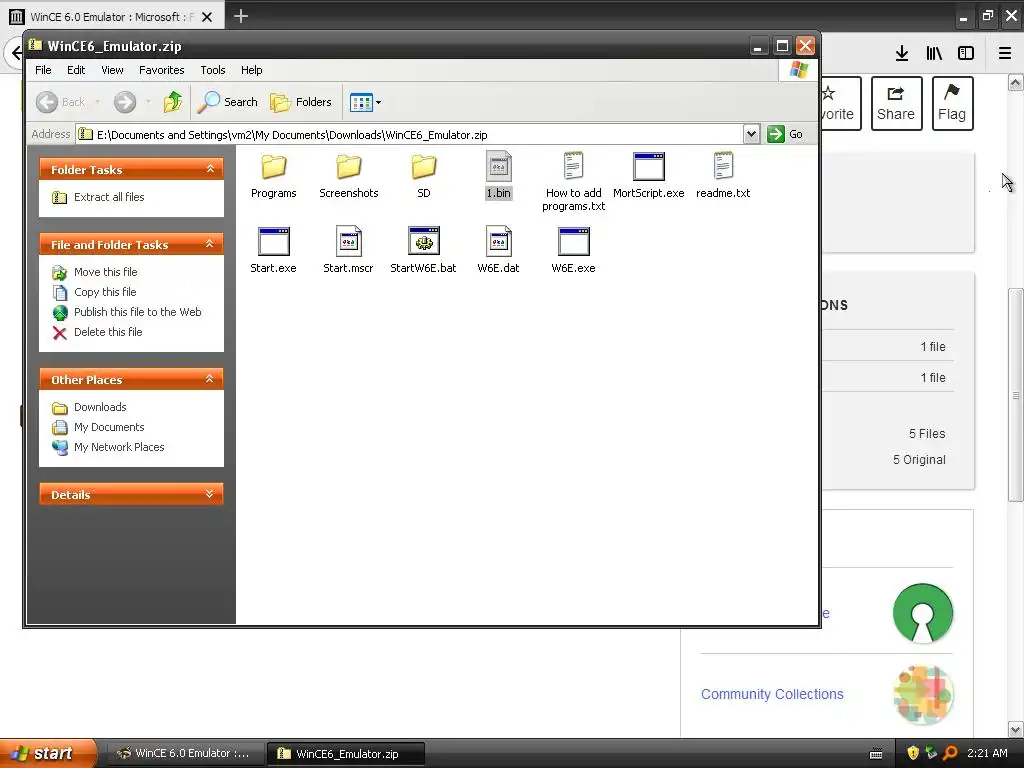
Task: Open browser library icon
Action: click(x=934, y=54)
